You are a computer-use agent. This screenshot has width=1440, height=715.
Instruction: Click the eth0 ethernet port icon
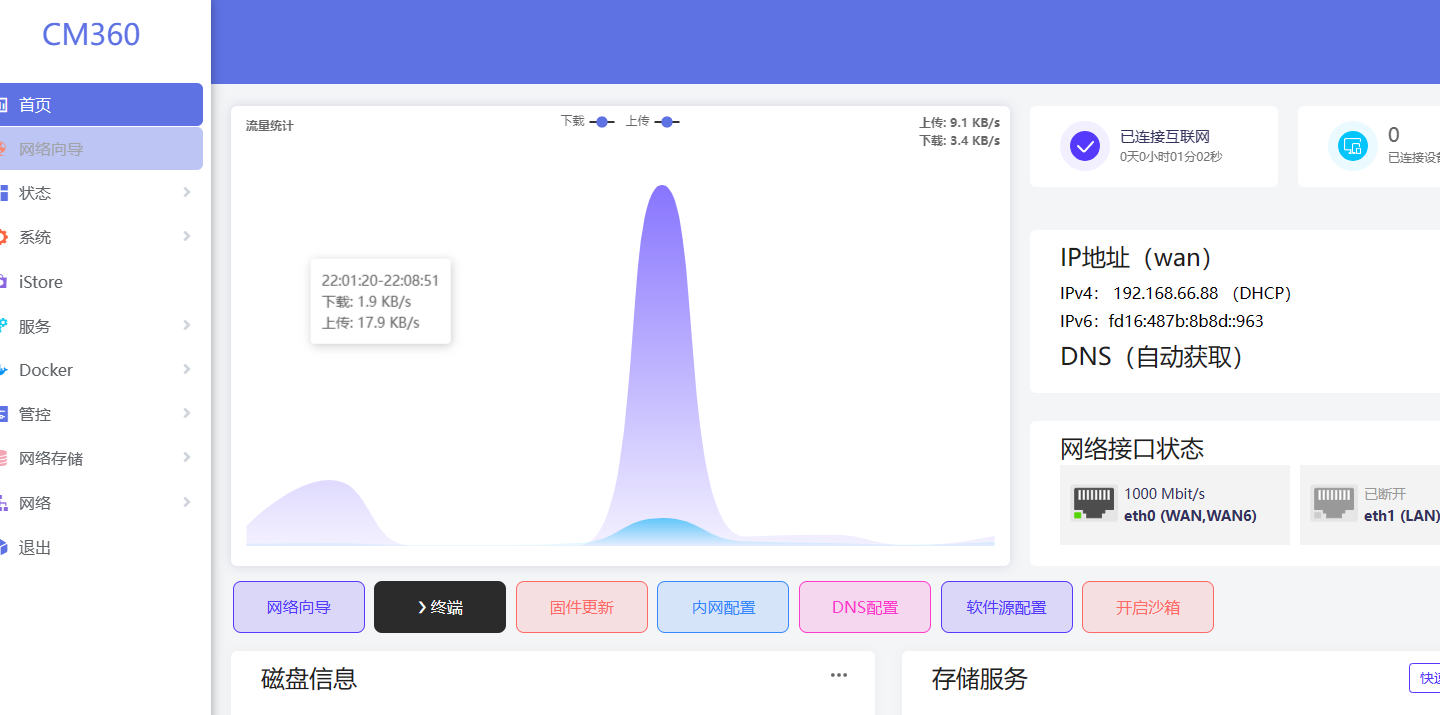pos(1093,503)
